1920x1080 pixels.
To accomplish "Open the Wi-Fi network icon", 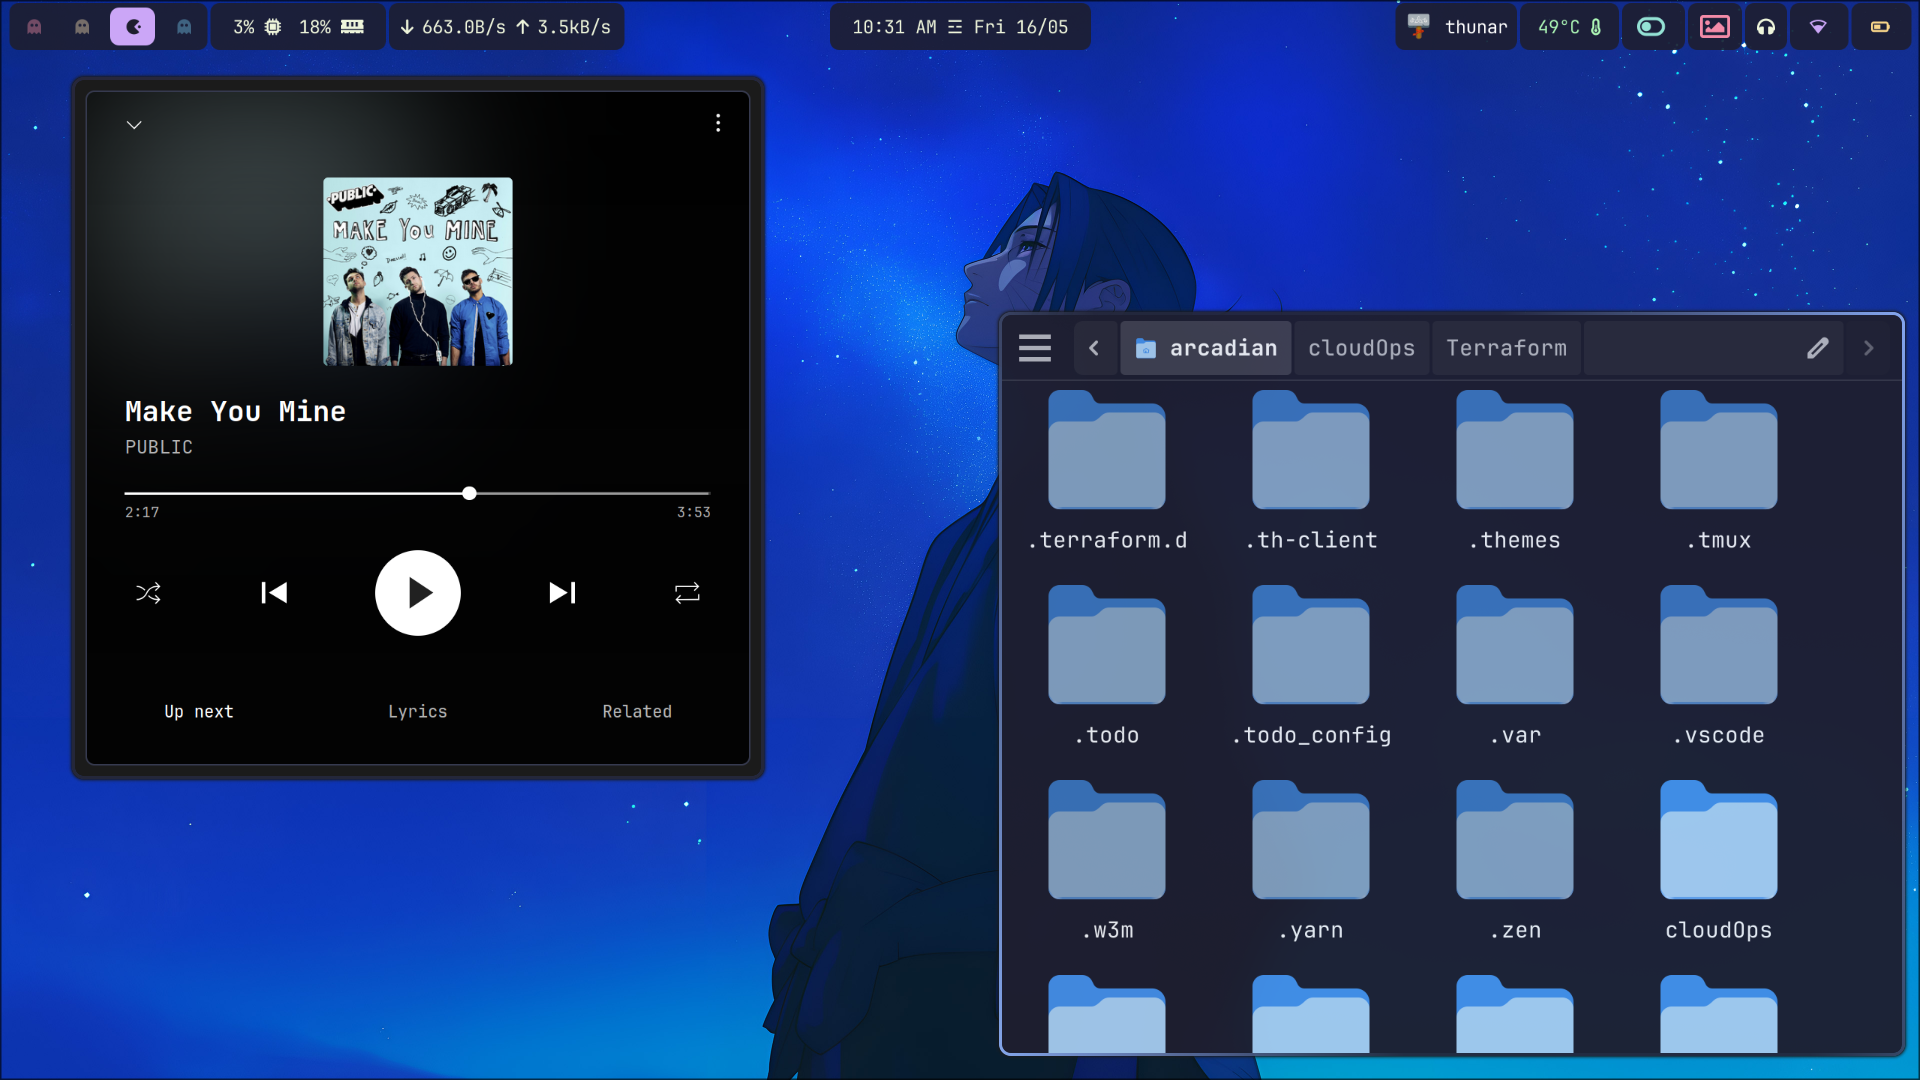I will 1818,27.
